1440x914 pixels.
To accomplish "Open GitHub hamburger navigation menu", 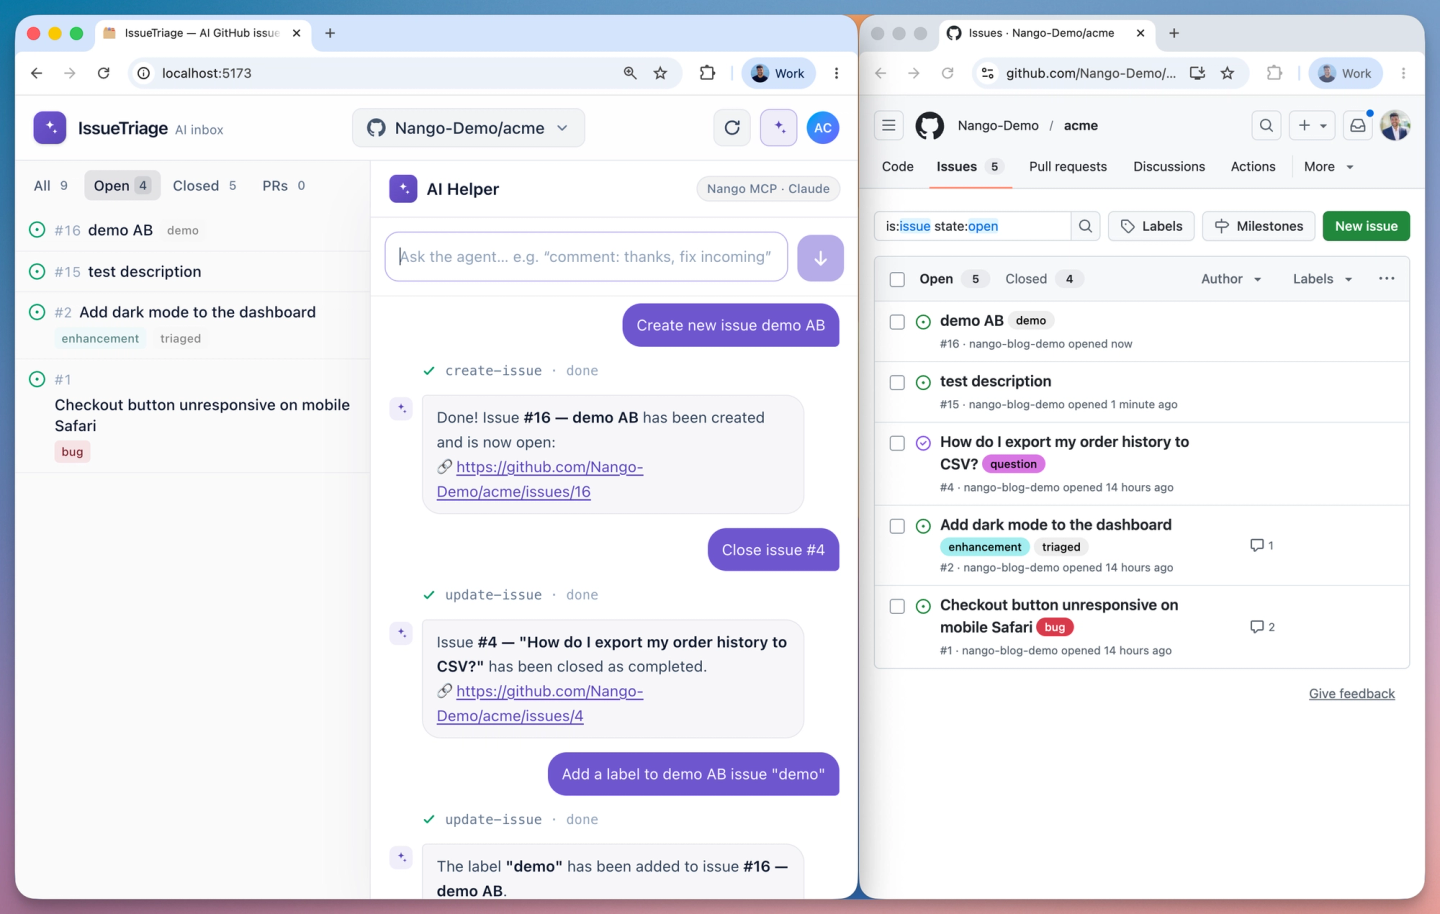I will 888,125.
